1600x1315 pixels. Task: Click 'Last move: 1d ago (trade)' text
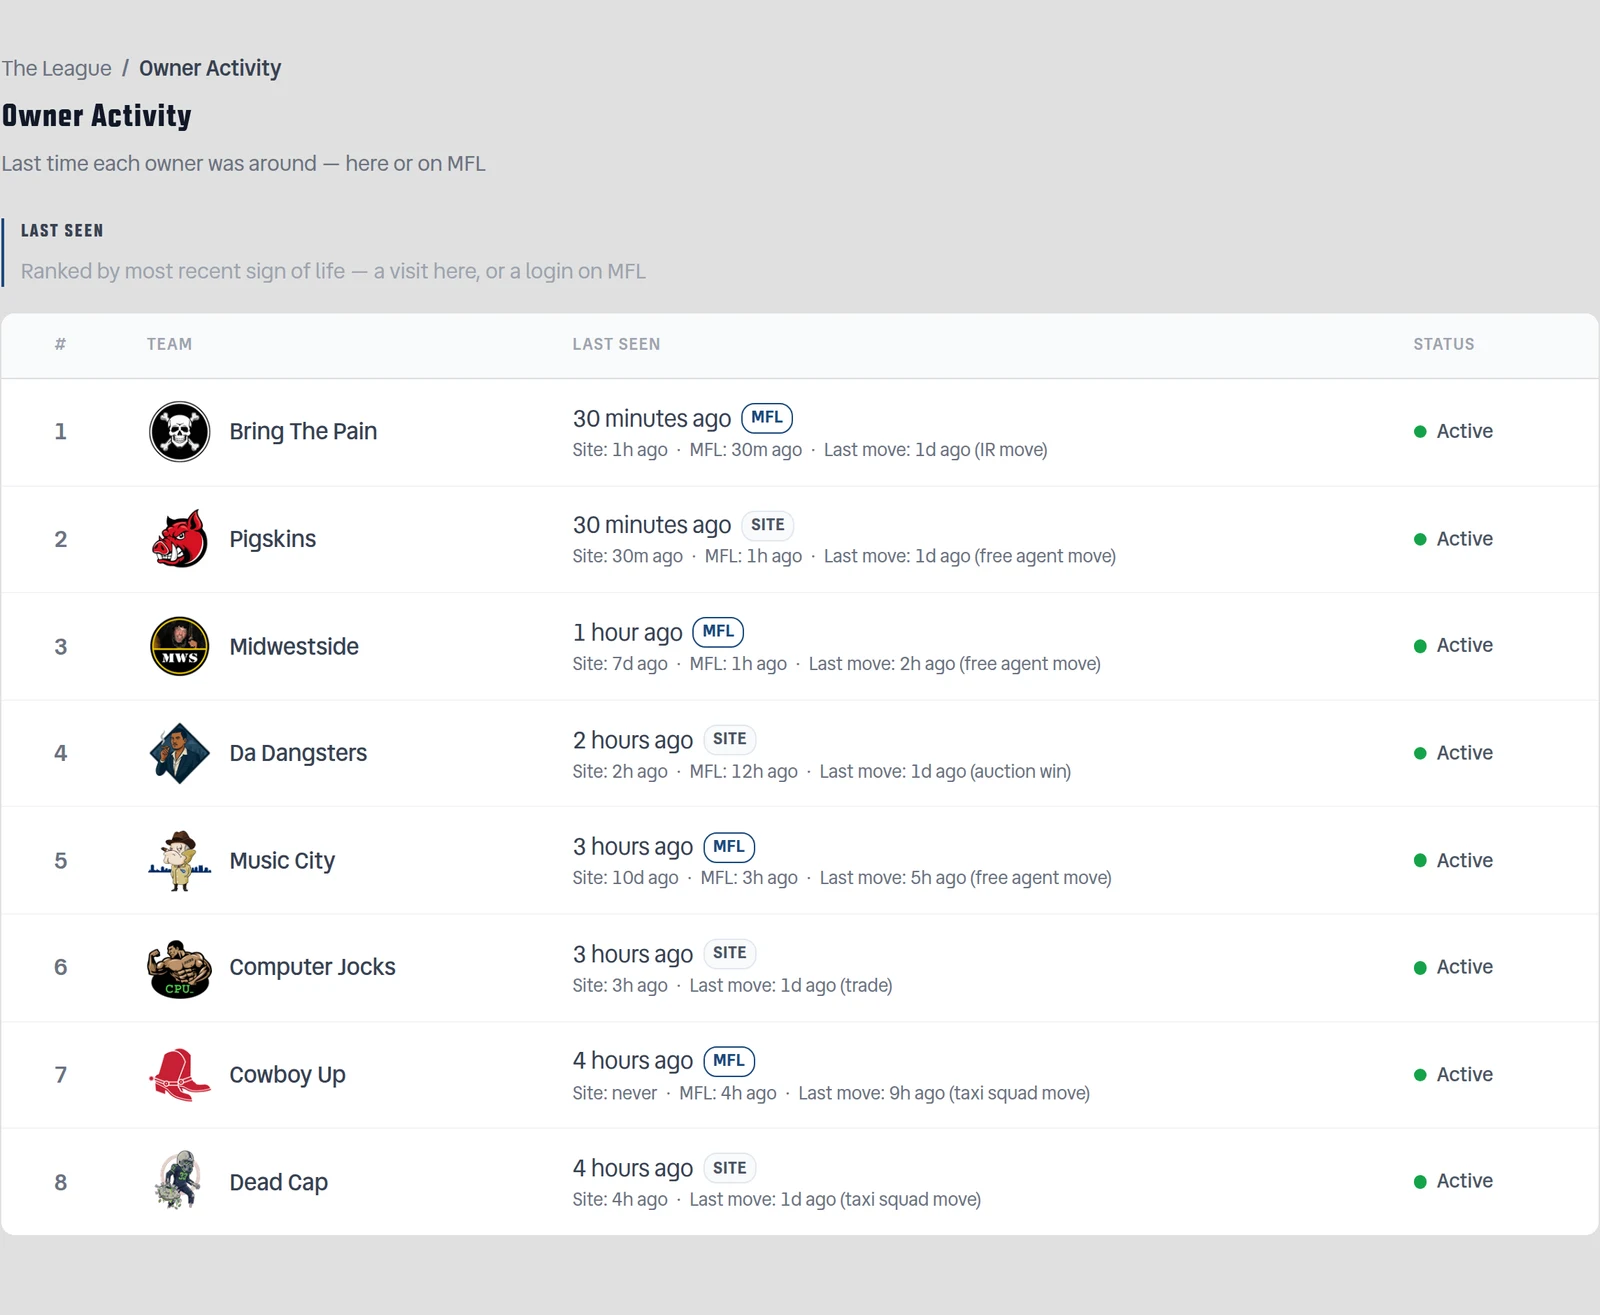point(791,985)
